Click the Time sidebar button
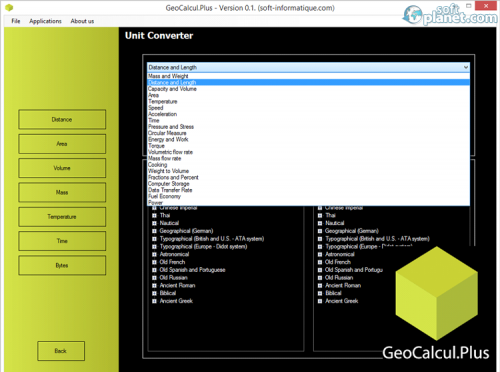Screen dimensions: 500x372 [x=62, y=241]
